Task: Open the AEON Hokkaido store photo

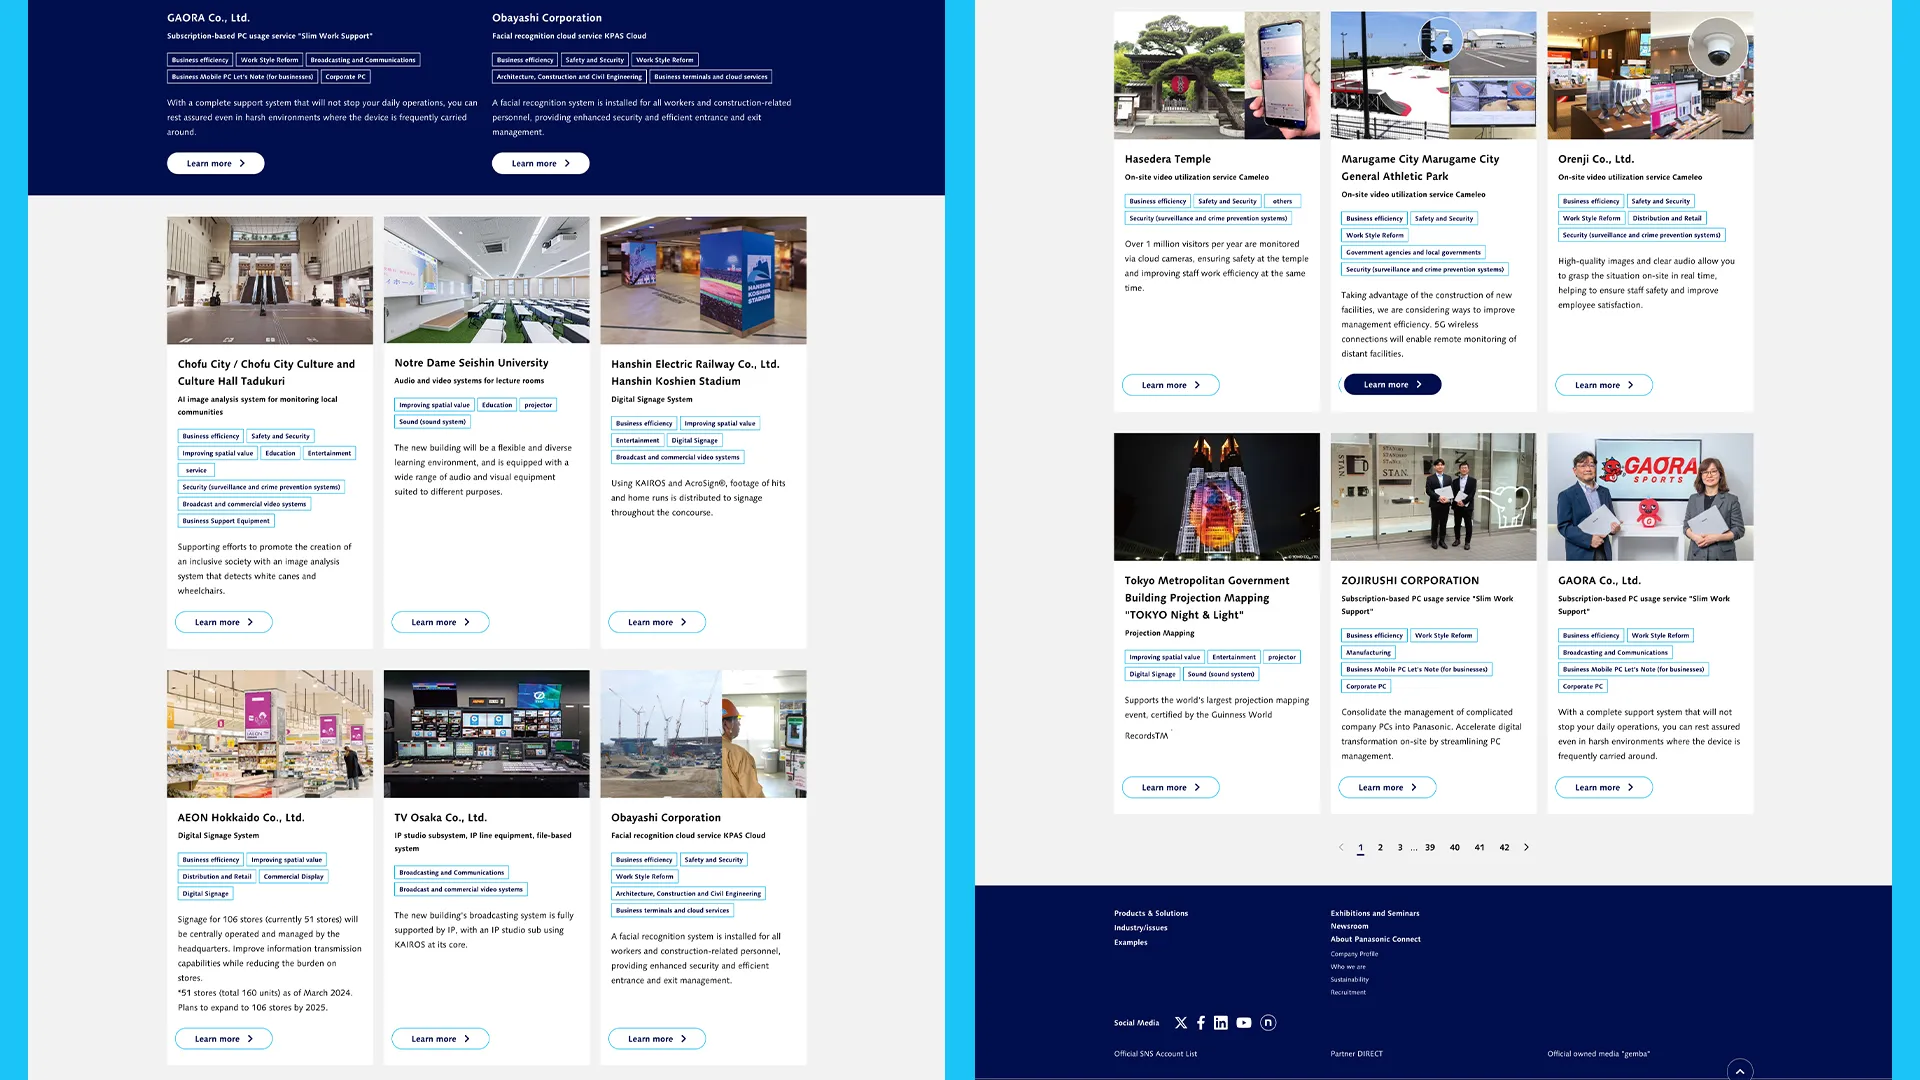Action: point(270,734)
